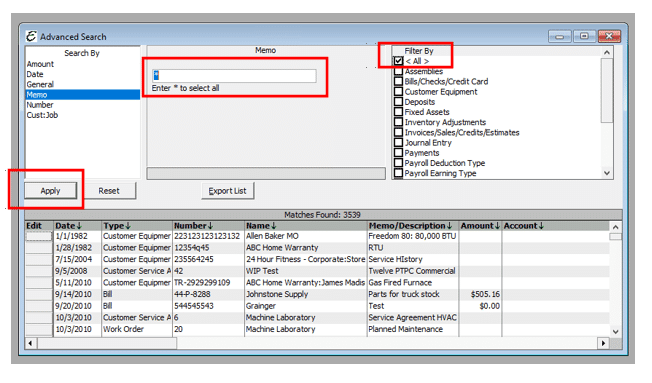Uncheck the < All > filter checkbox
The height and width of the screenshot is (383, 652).
point(398,61)
